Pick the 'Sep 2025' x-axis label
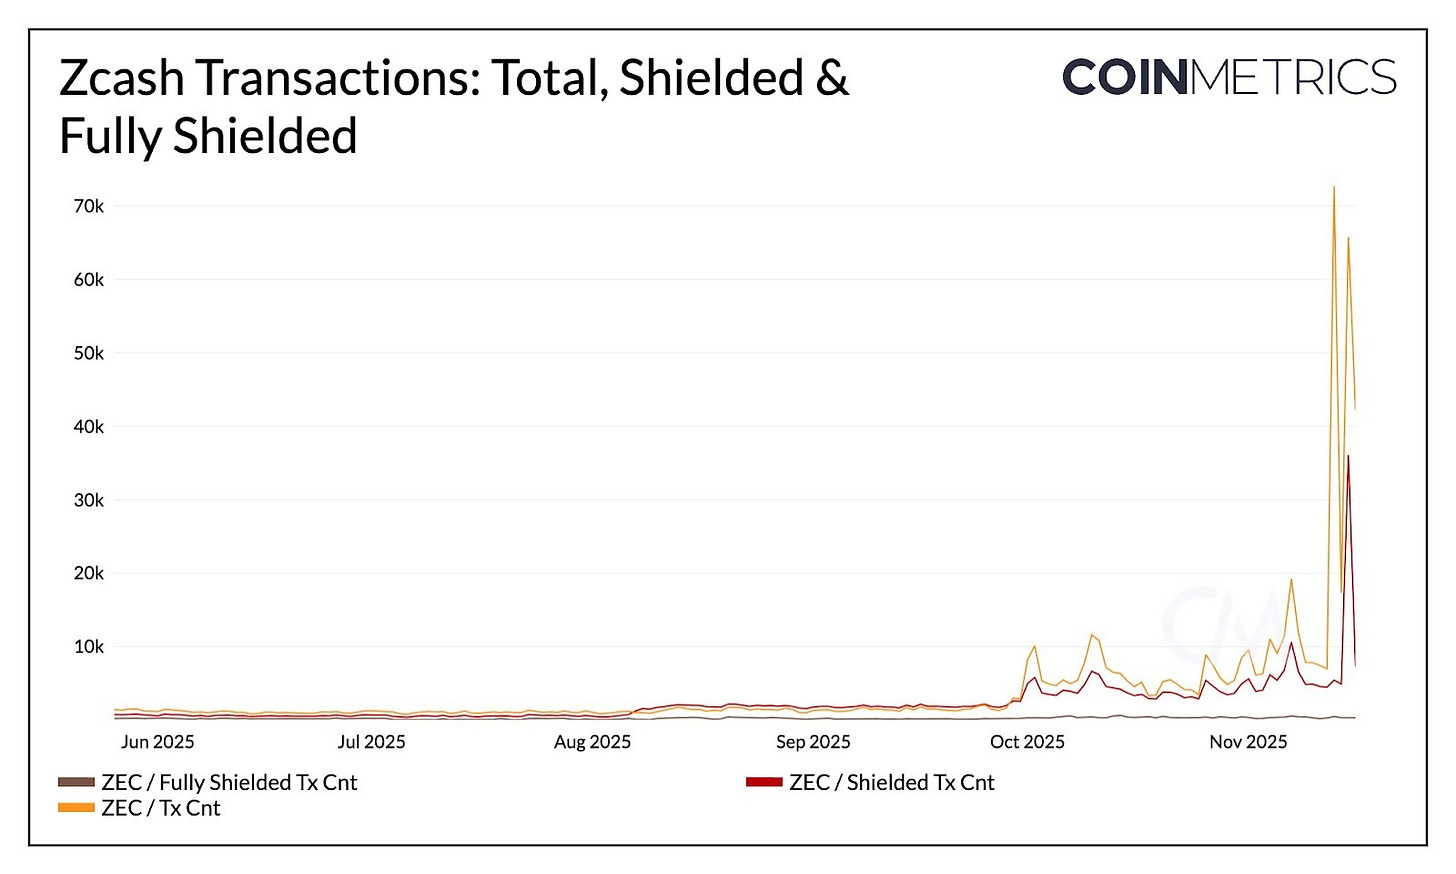 click(813, 742)
